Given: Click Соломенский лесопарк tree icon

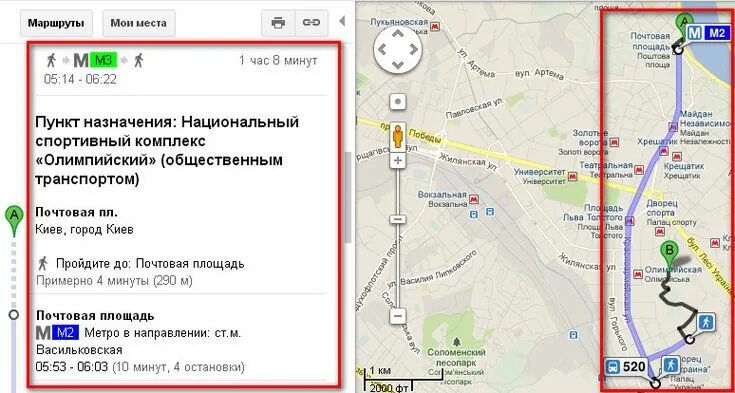Looking at the screenshot, I should click(456, 342).
